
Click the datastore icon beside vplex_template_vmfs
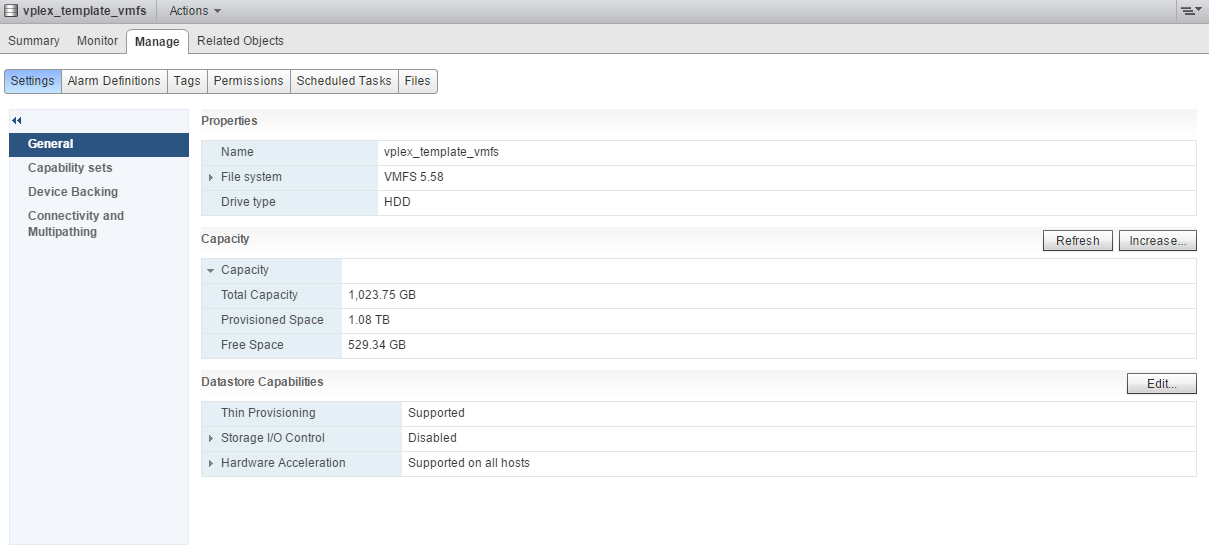click(x=11, y=11)
